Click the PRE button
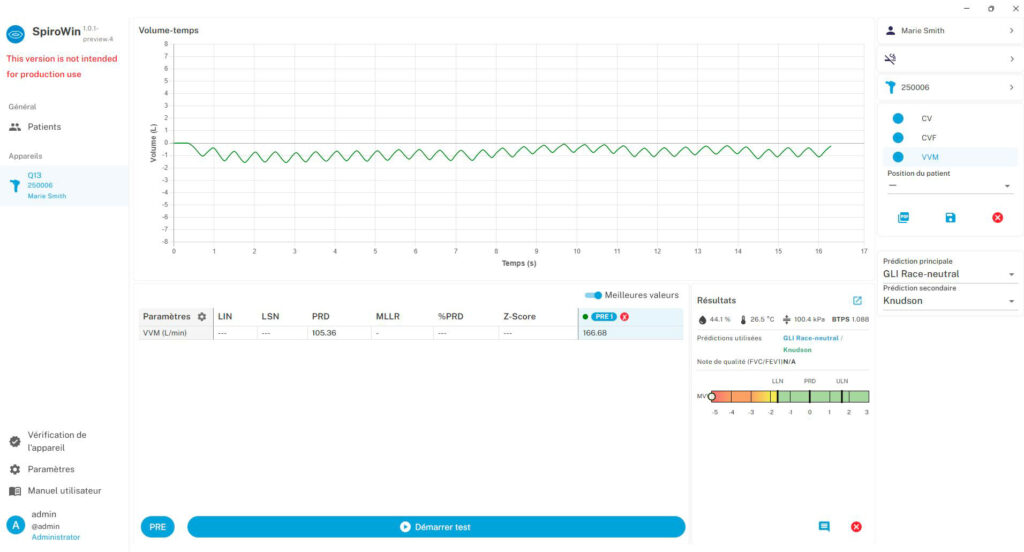This screenshot has height=552, width=1024. 157,527
